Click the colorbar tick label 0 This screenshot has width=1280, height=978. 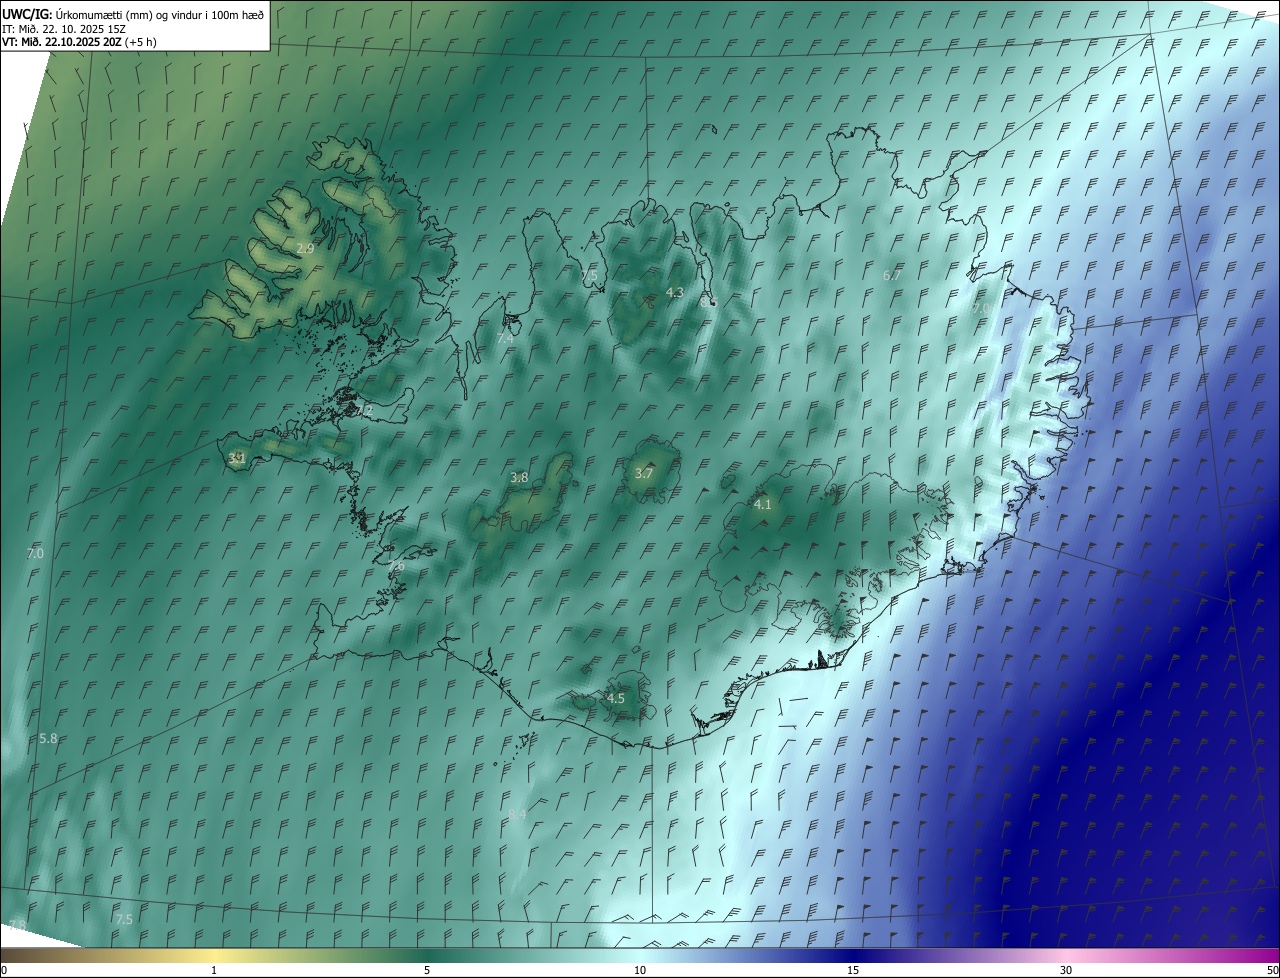click(4, 970)
